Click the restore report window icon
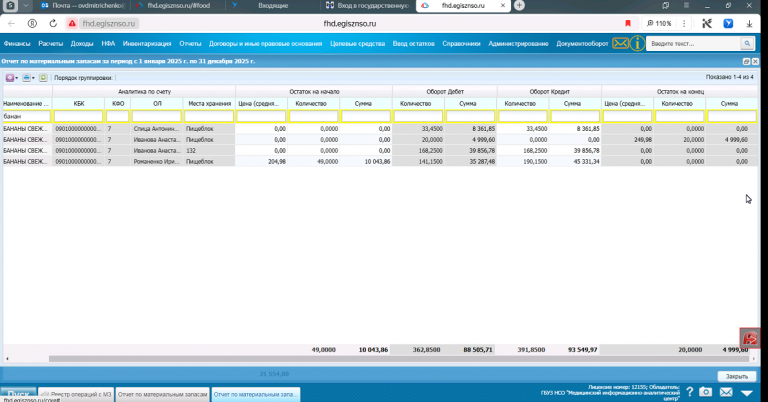768x402 pixels. [746, 62]
